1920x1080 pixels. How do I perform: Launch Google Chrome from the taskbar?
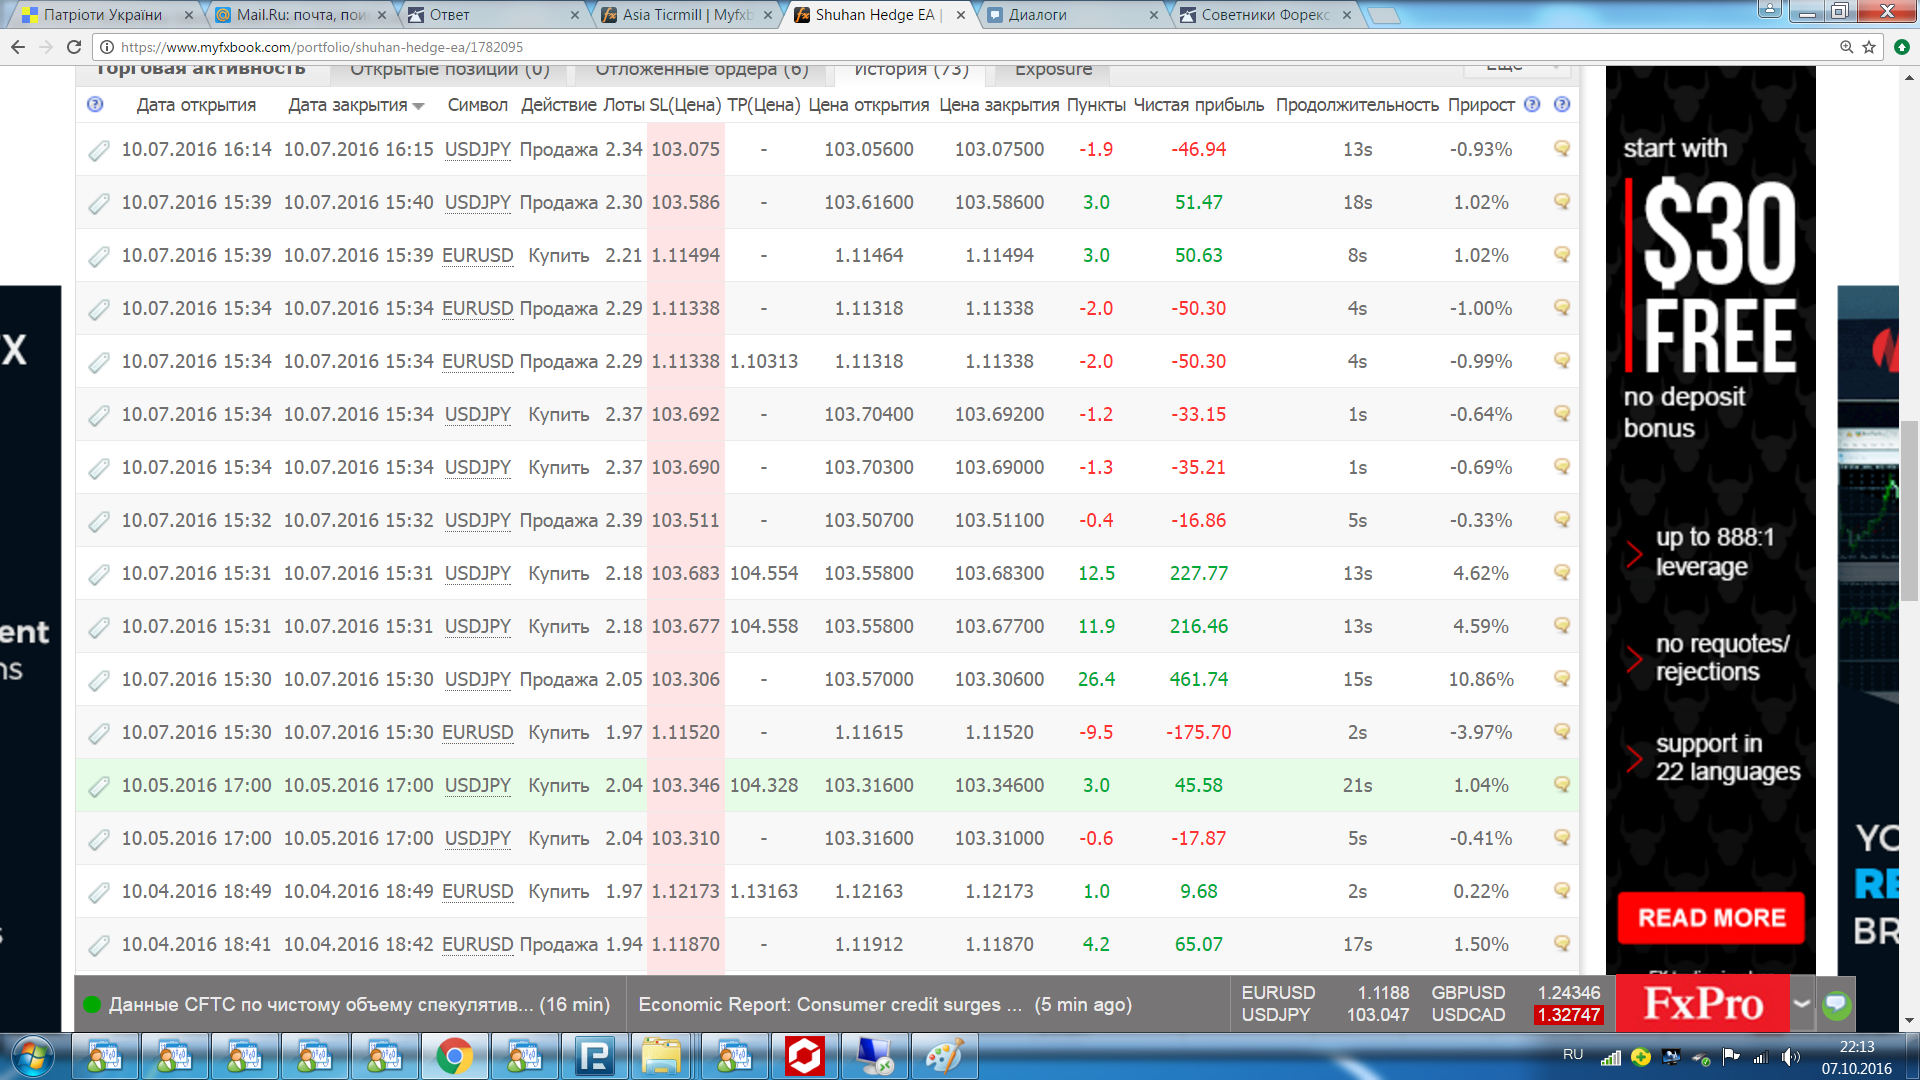(x=454, y=1056)
